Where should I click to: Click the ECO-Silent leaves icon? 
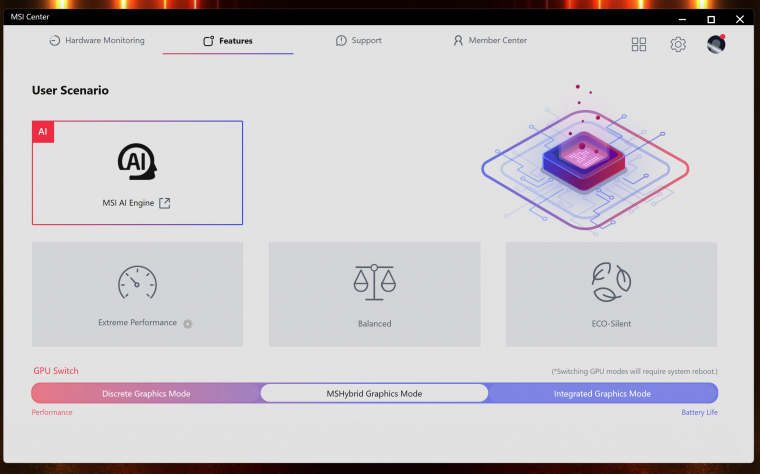tap(611, 282)
